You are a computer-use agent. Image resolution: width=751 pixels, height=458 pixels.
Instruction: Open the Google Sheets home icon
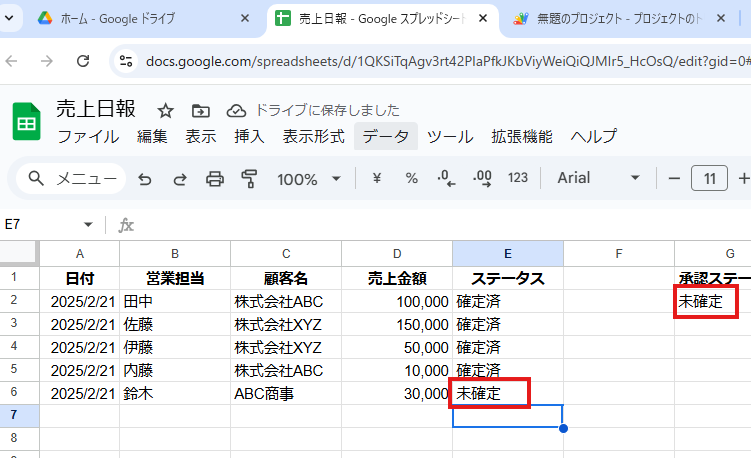click(x=26, y=122)
